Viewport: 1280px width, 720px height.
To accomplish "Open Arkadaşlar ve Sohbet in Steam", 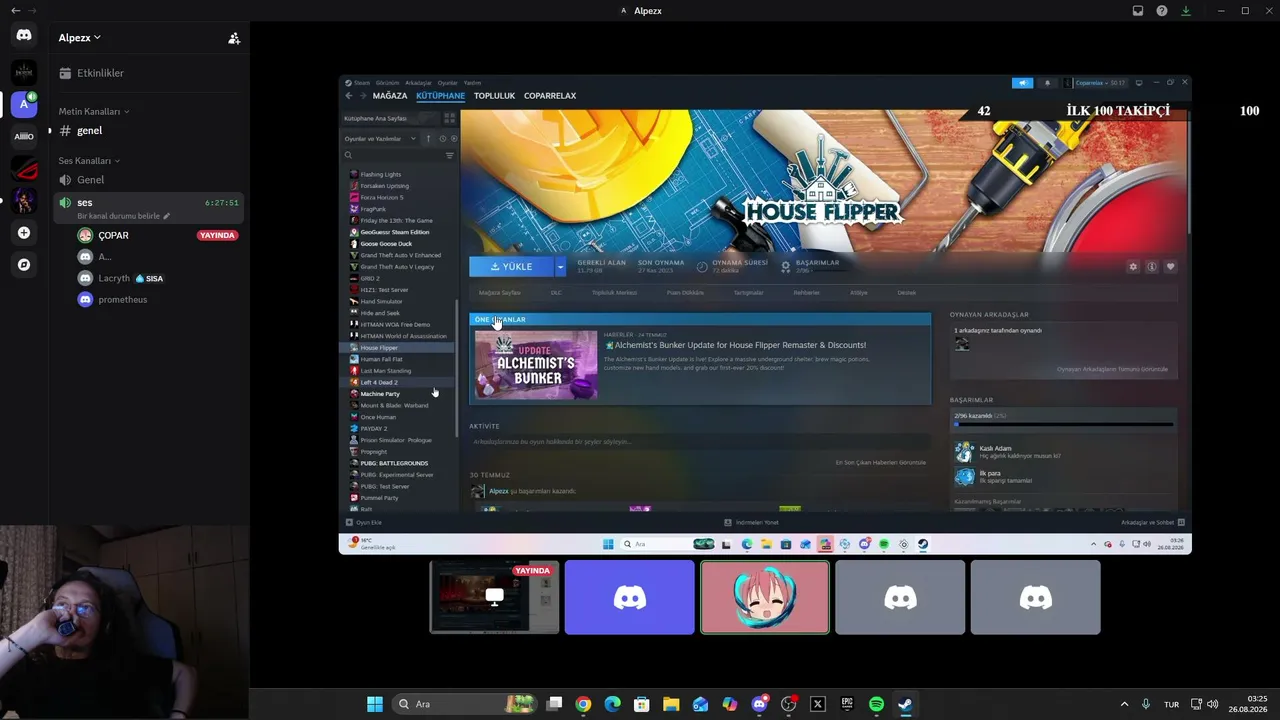I will pyautogui.click(x=1153, y=522).
